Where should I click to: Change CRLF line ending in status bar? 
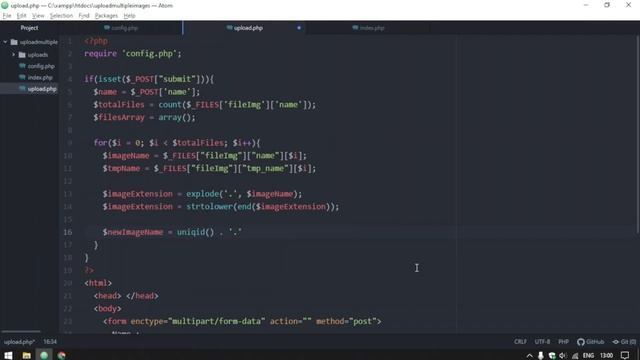(520, 342)
